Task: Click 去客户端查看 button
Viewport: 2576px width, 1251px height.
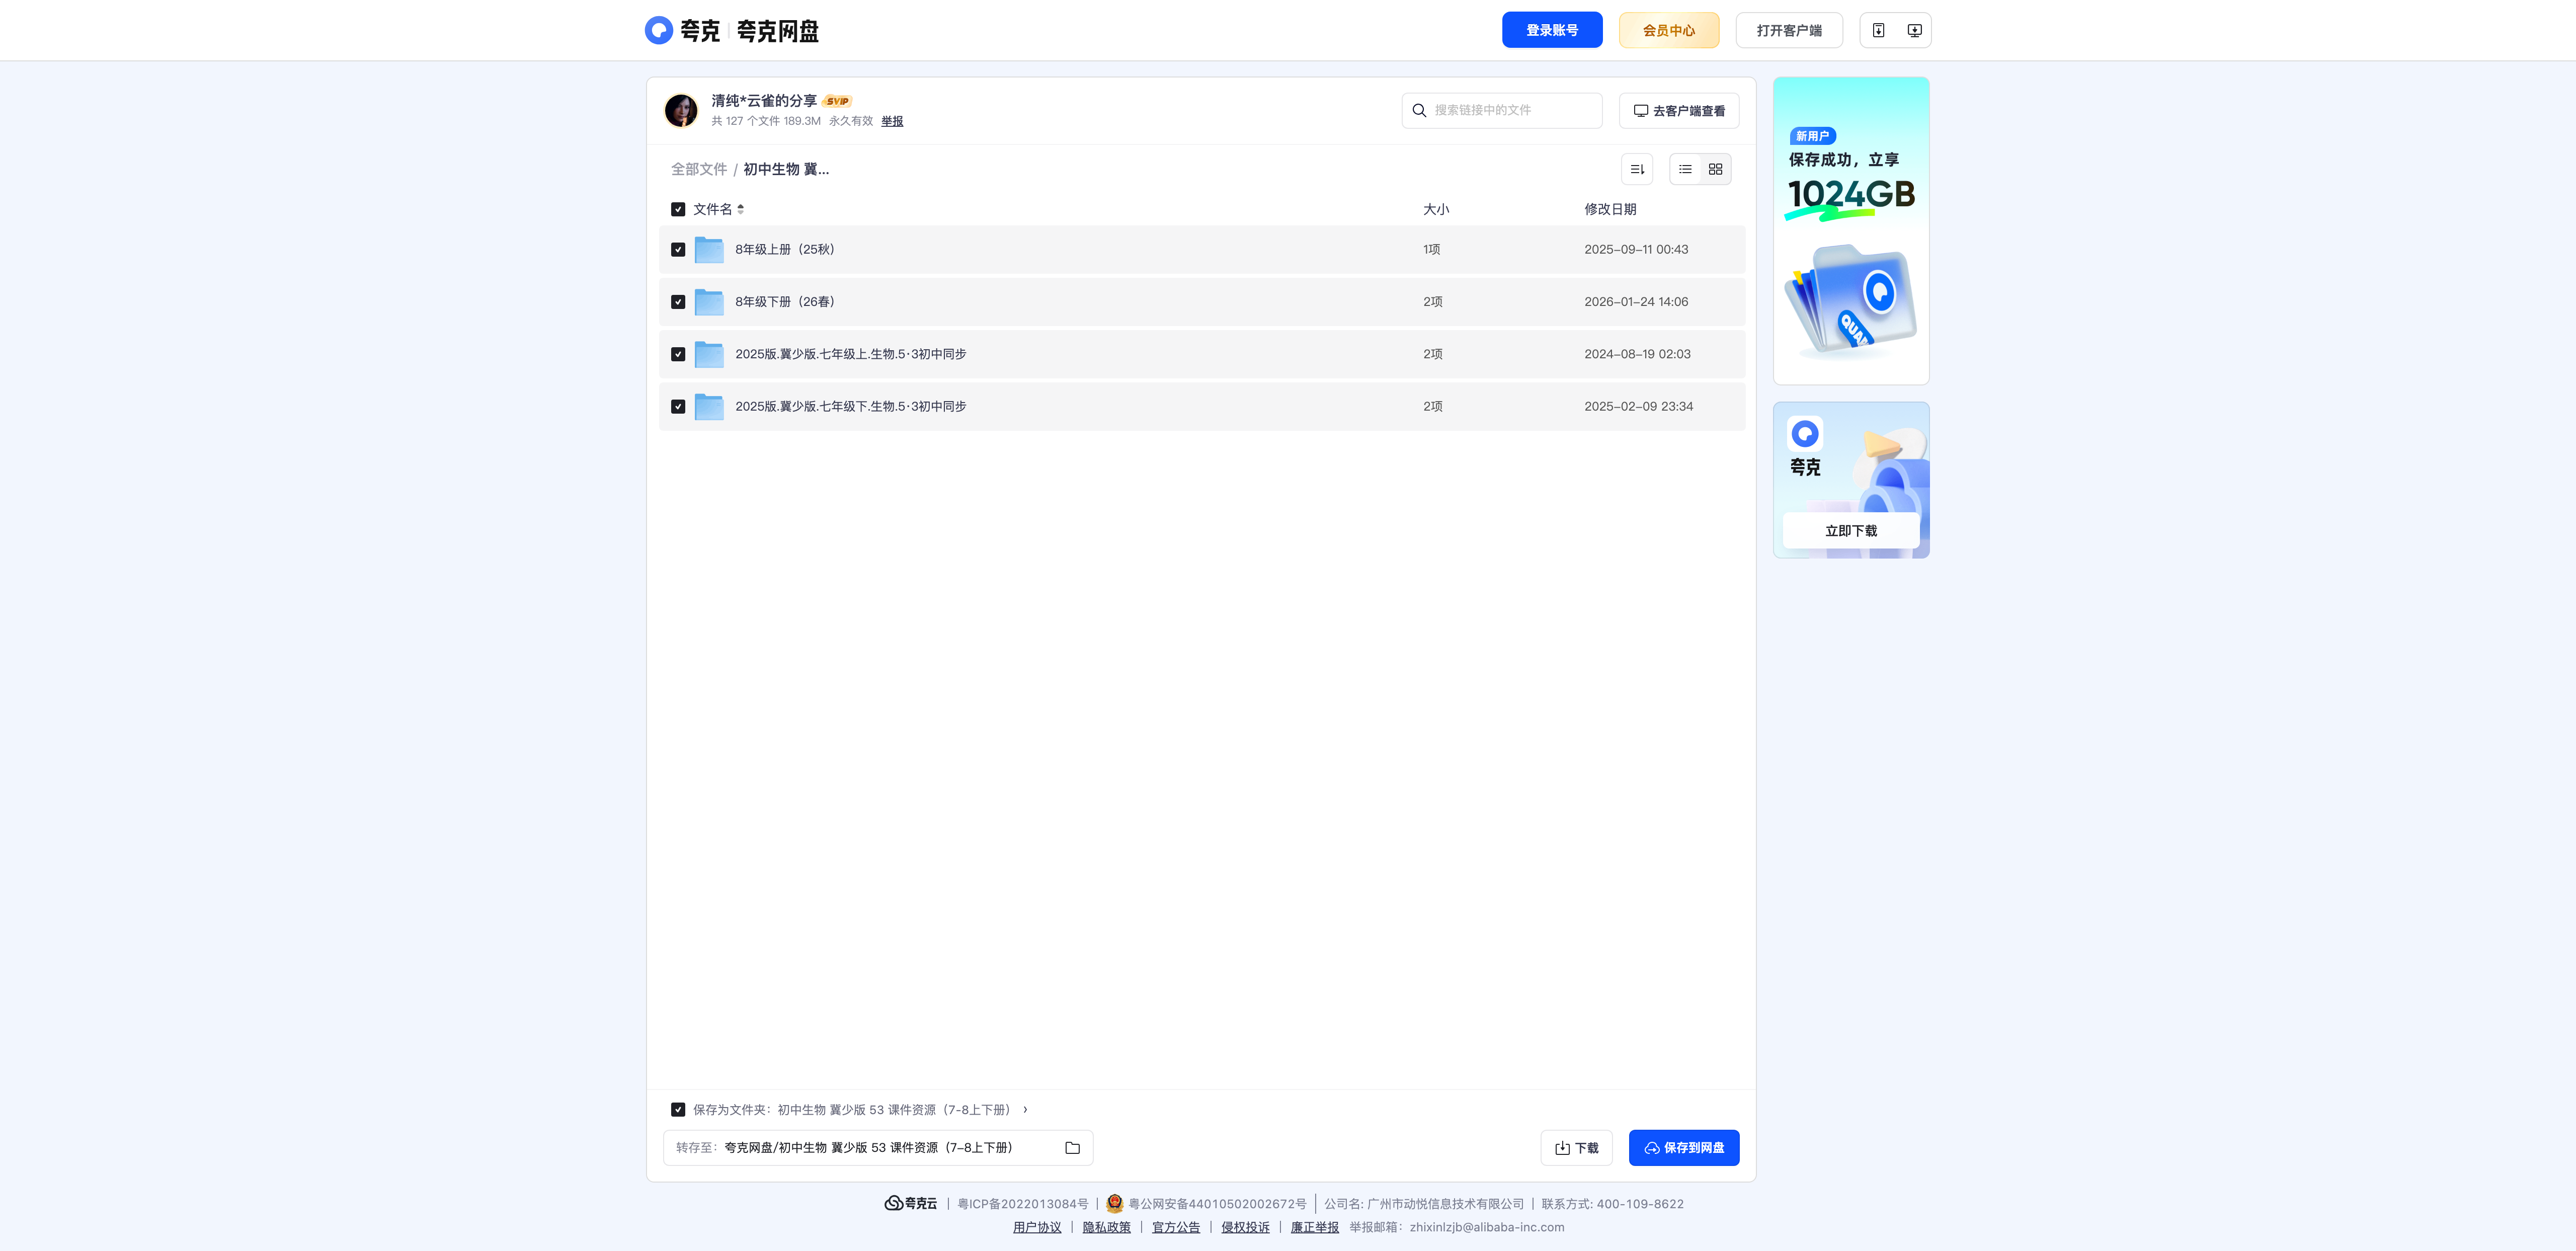Action: (x=1679, y=110)
